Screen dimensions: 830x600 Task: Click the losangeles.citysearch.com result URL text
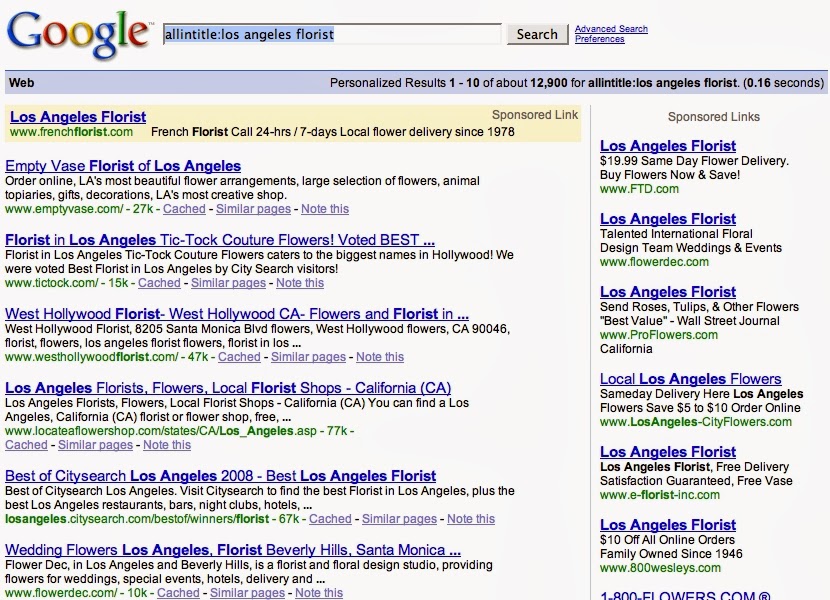click(x=137, y=519)
